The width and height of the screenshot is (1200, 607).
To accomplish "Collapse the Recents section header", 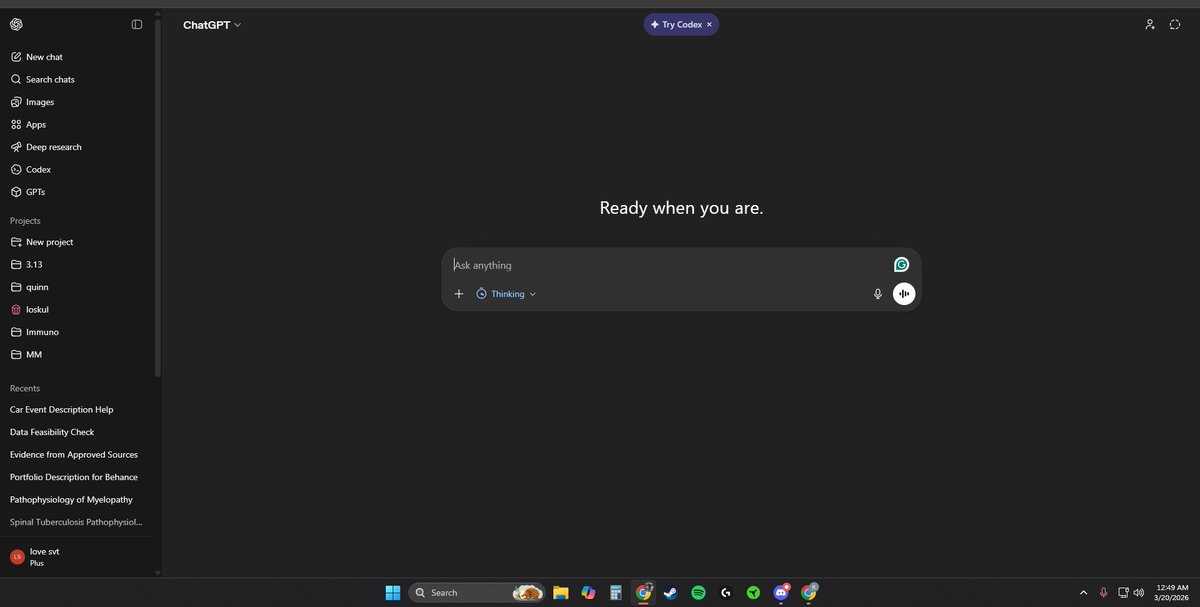I will (x=25, y=388).
